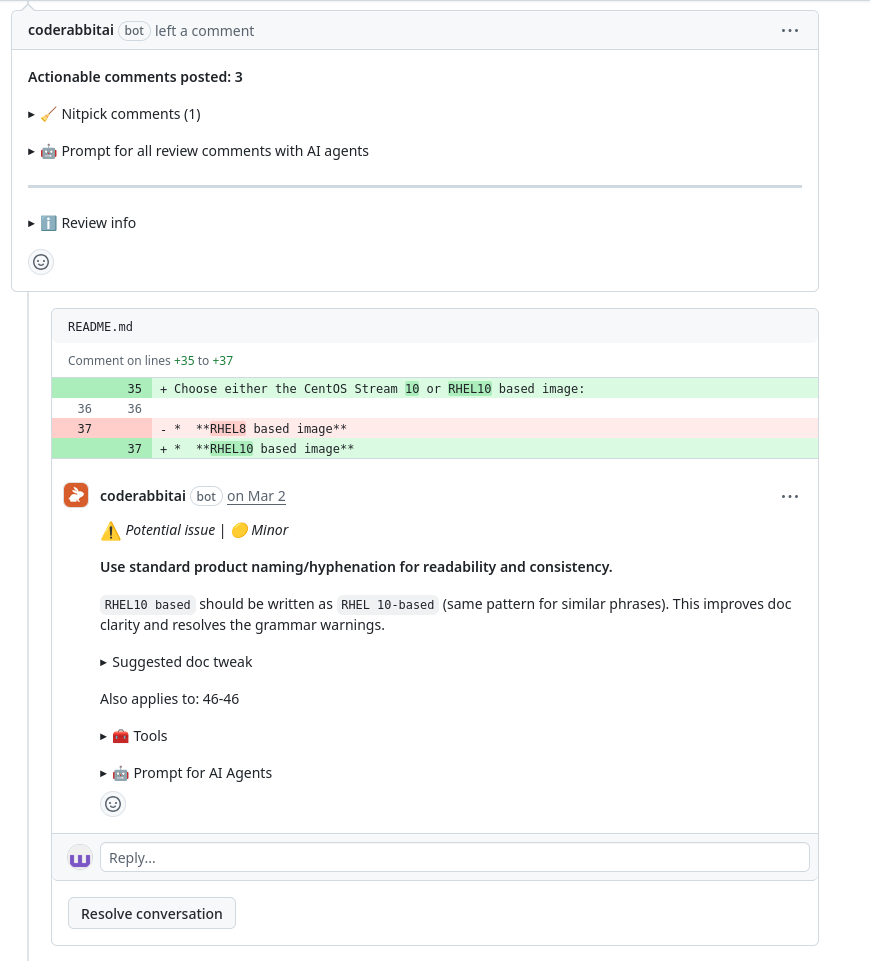Open the coderabbitai author link at top

[x=71, y=31]
